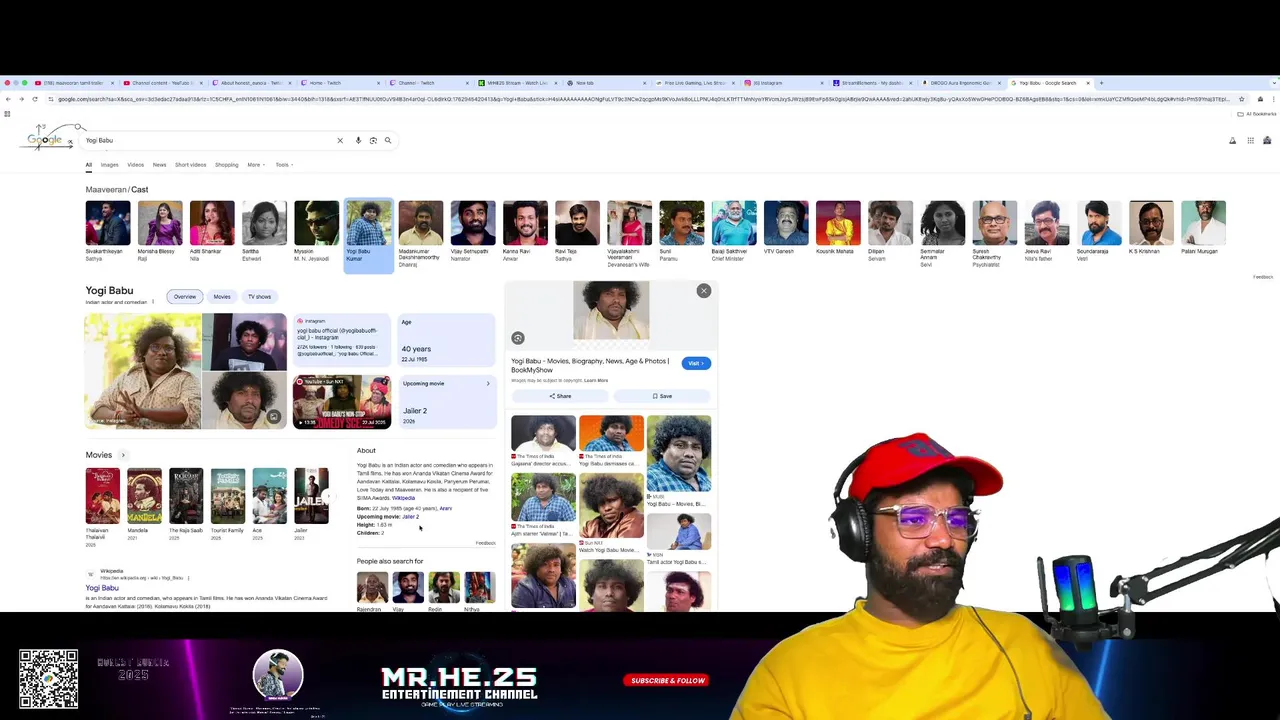This screenshot has height=720, width=1280.
Task: Open the Tools dropdown
Action: [x=284, y=165]
